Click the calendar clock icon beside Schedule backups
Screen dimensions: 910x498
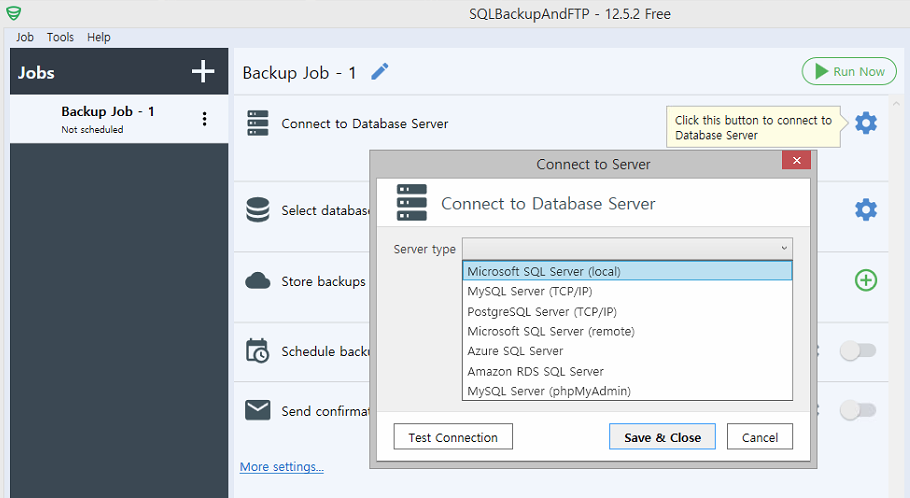258,351
